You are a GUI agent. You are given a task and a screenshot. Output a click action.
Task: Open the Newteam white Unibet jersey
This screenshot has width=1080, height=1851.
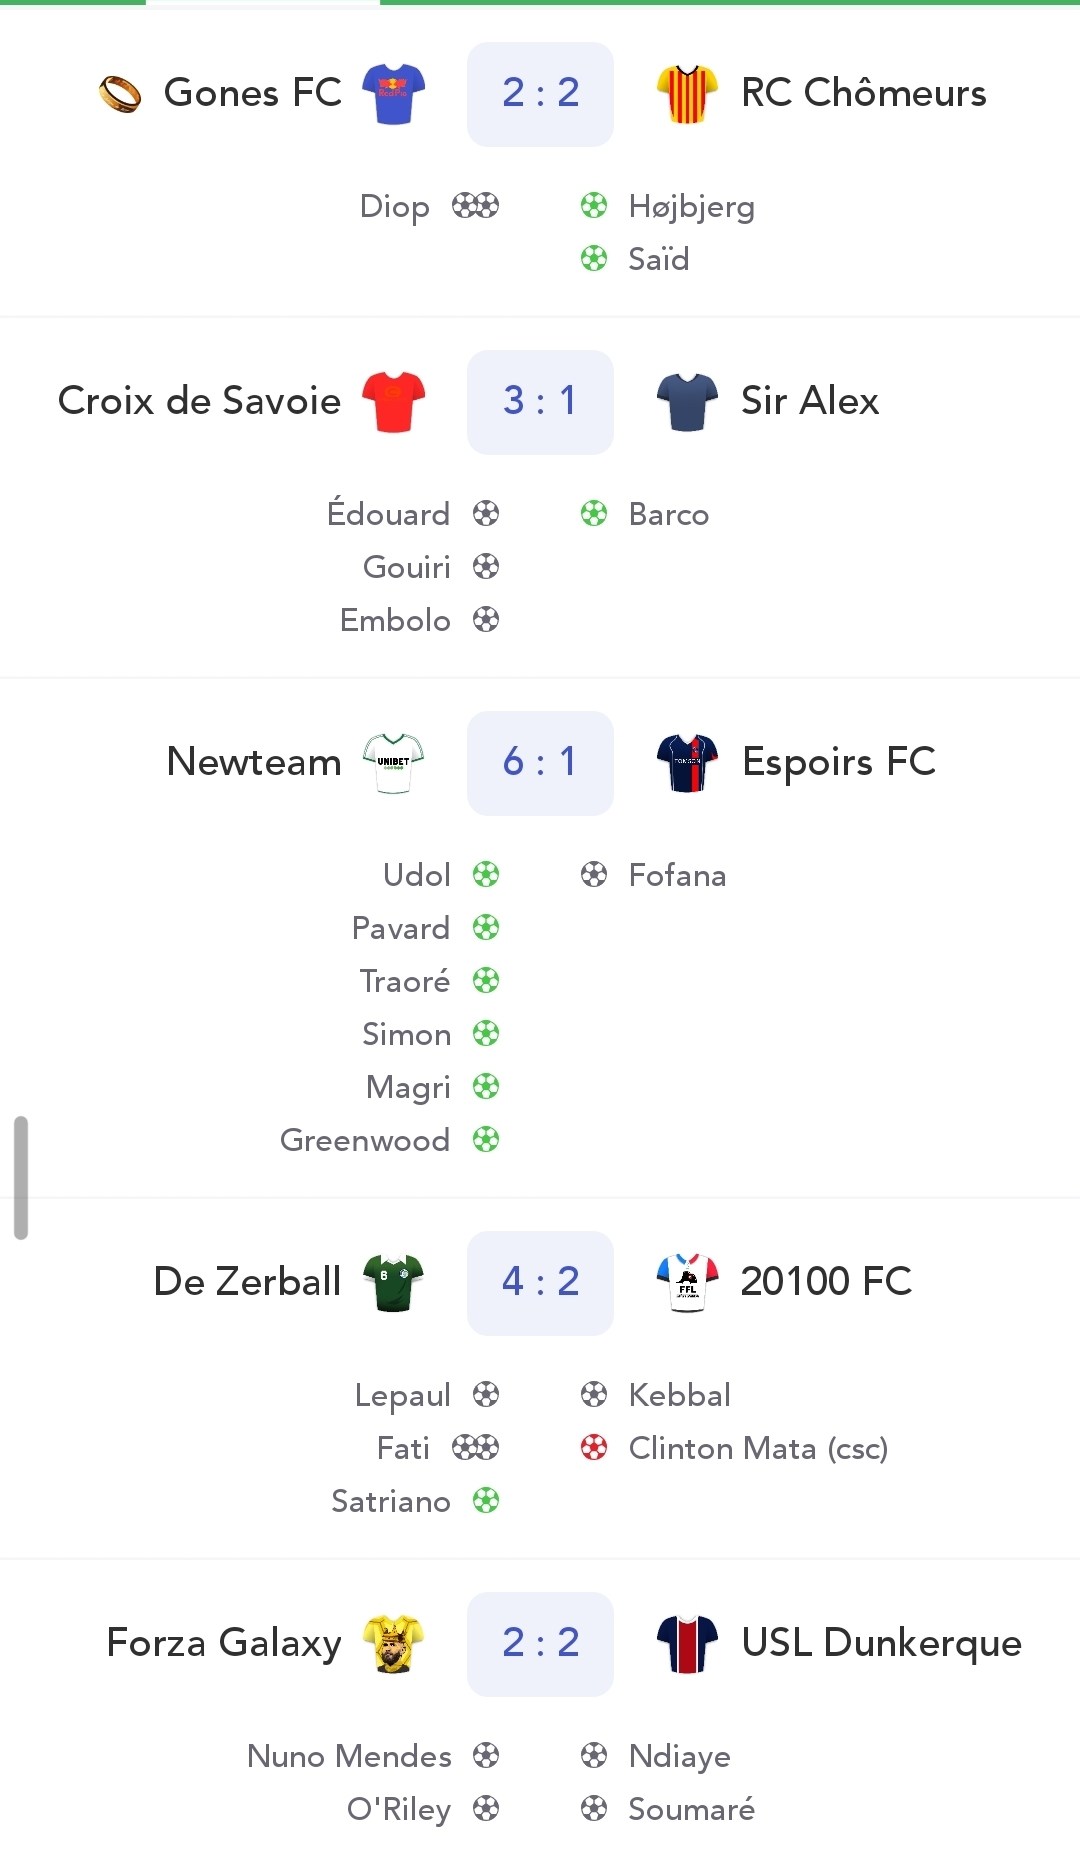point(393,762)
